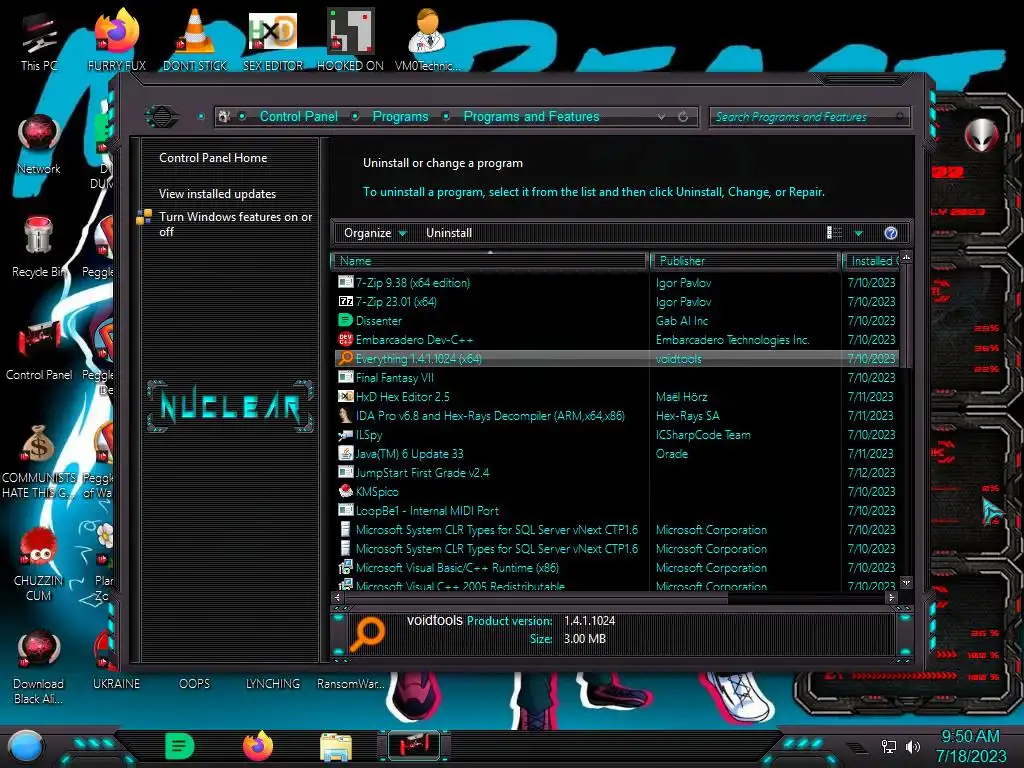1024x768 pixels.
Task: Open the Download Black Ali desktop icon
Action: click(39, 668)
